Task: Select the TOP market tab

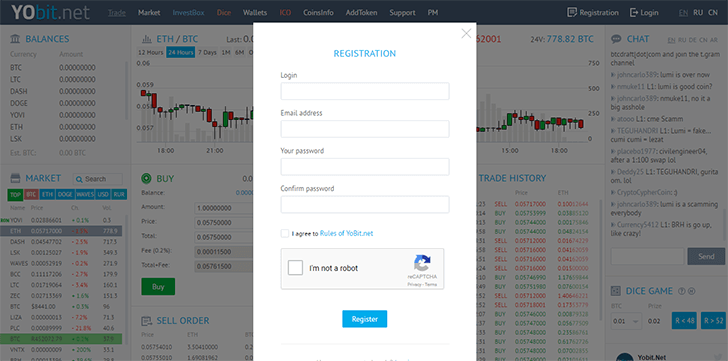Action: pyautogui.click(x=15, y=194)
